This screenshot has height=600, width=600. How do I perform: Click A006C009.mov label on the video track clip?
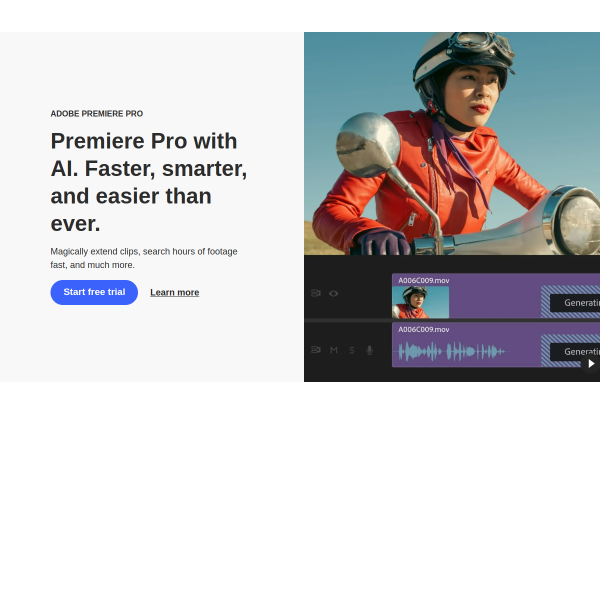click(424, 280)
